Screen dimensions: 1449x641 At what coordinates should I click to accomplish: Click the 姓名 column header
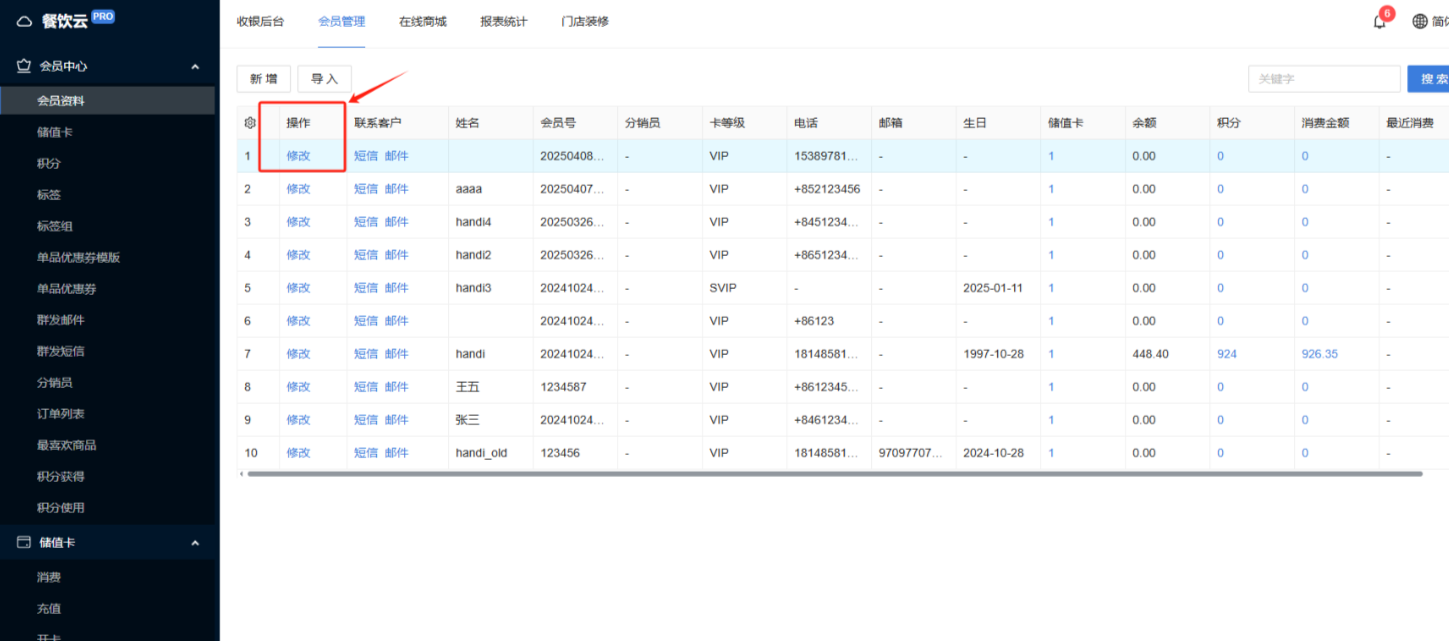[468, 123]
